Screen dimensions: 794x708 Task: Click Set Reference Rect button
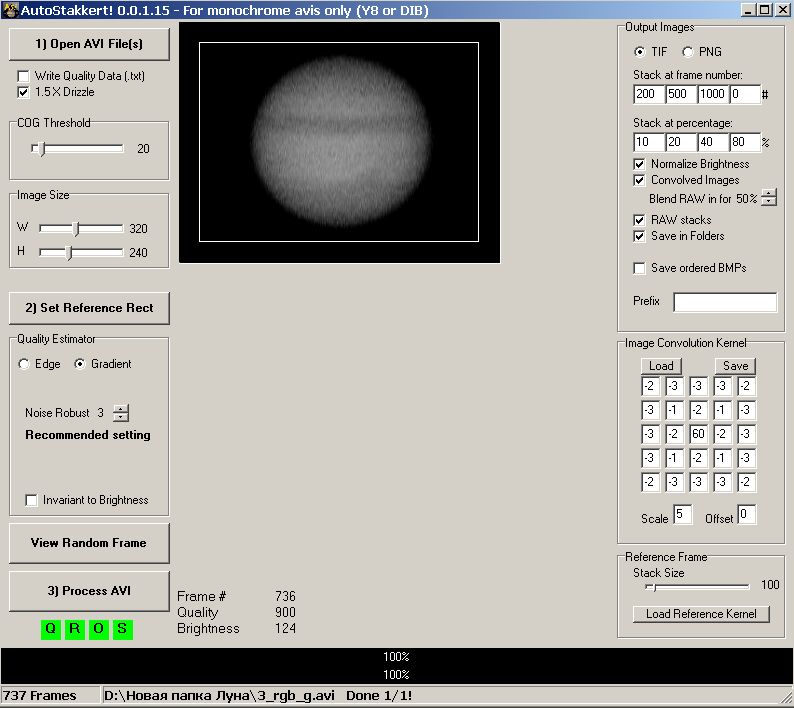(89, 308)
